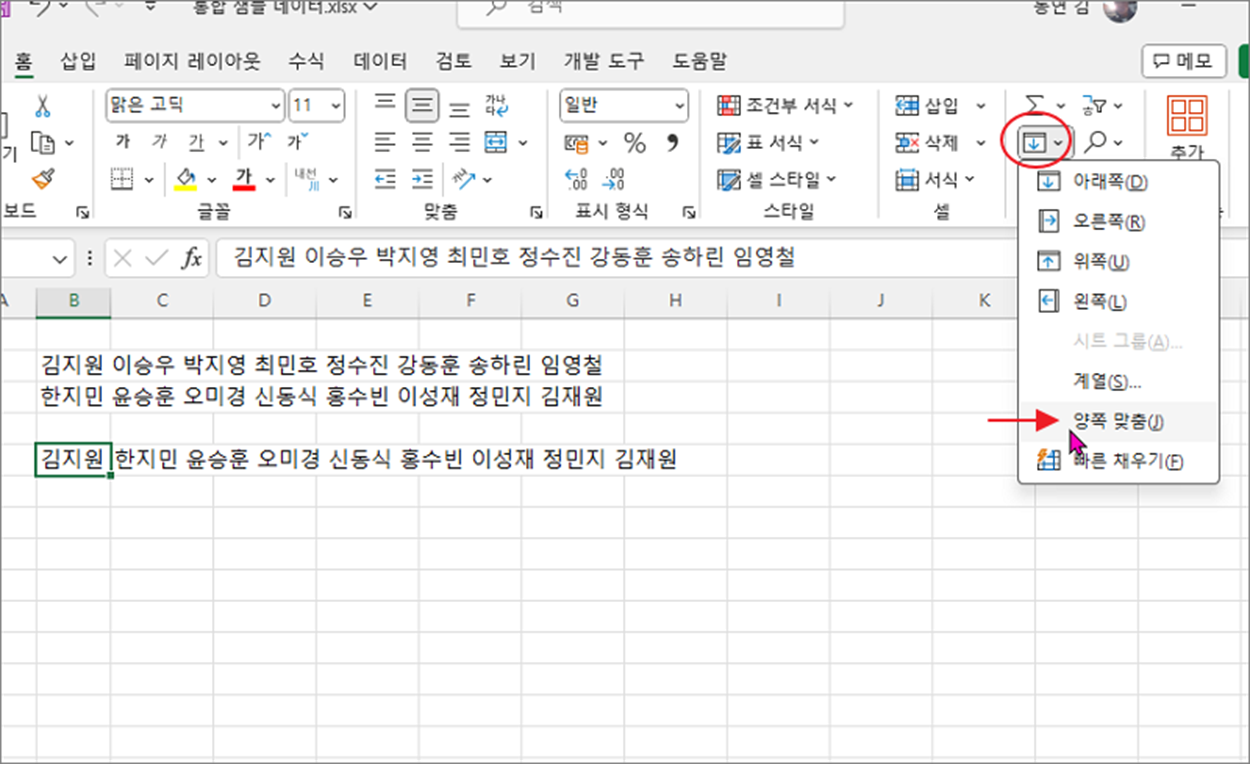
Task: Toggle middle vertical alignment
Action: [x=422, y=106]
